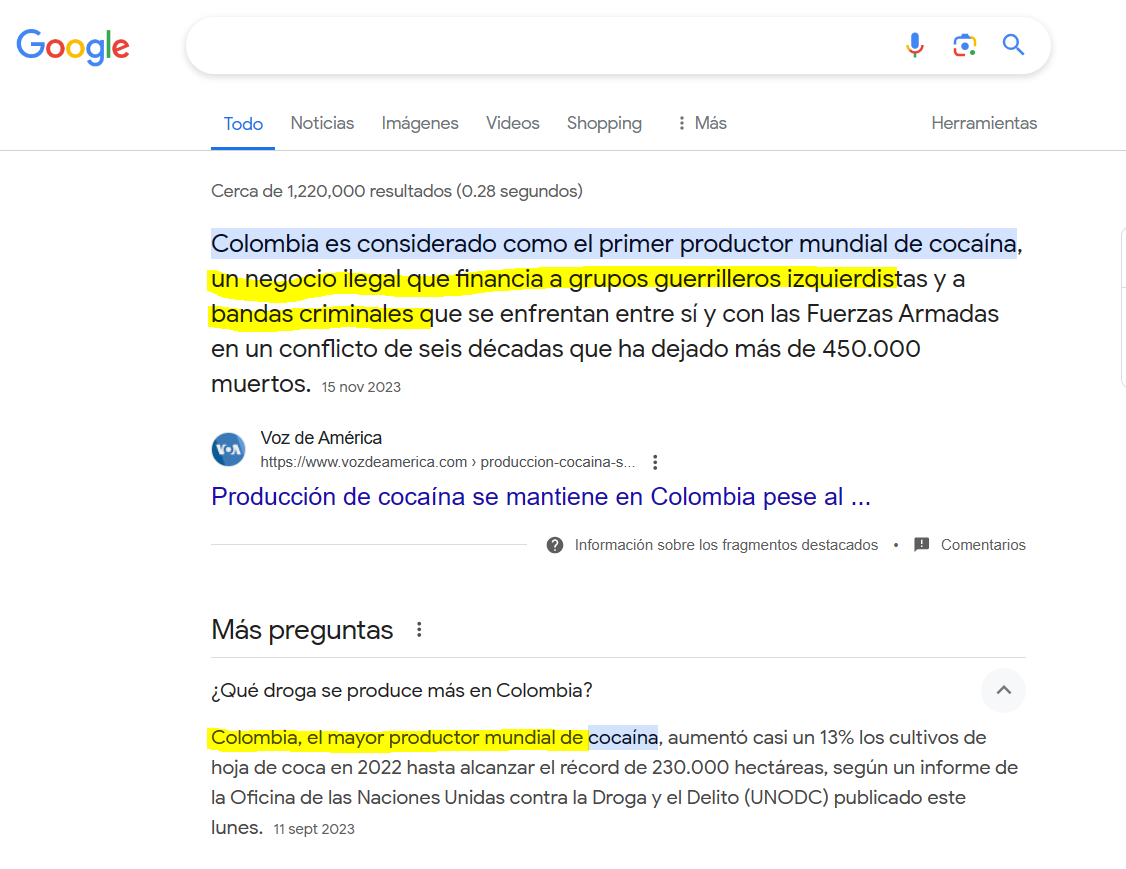This screenshot has width=1126, height=869.
Task: Select the Todo results tab
Action: tap(243, 124)
